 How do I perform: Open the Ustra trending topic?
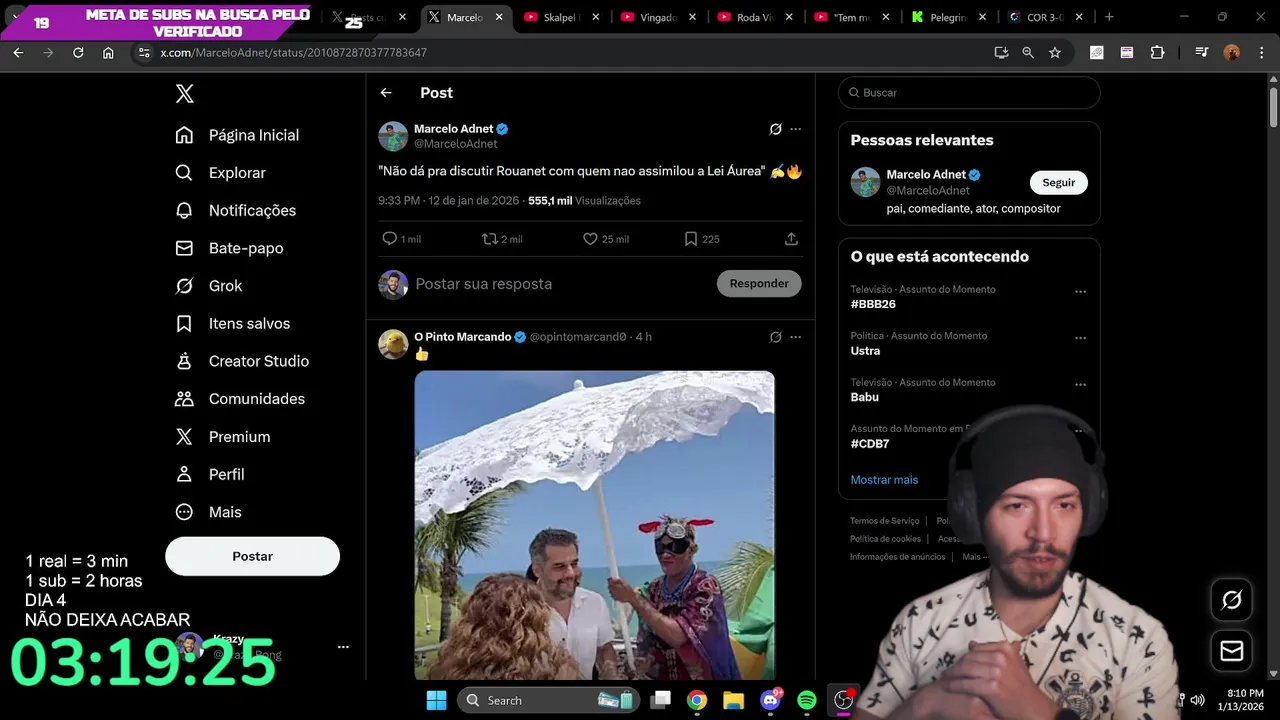865,351
